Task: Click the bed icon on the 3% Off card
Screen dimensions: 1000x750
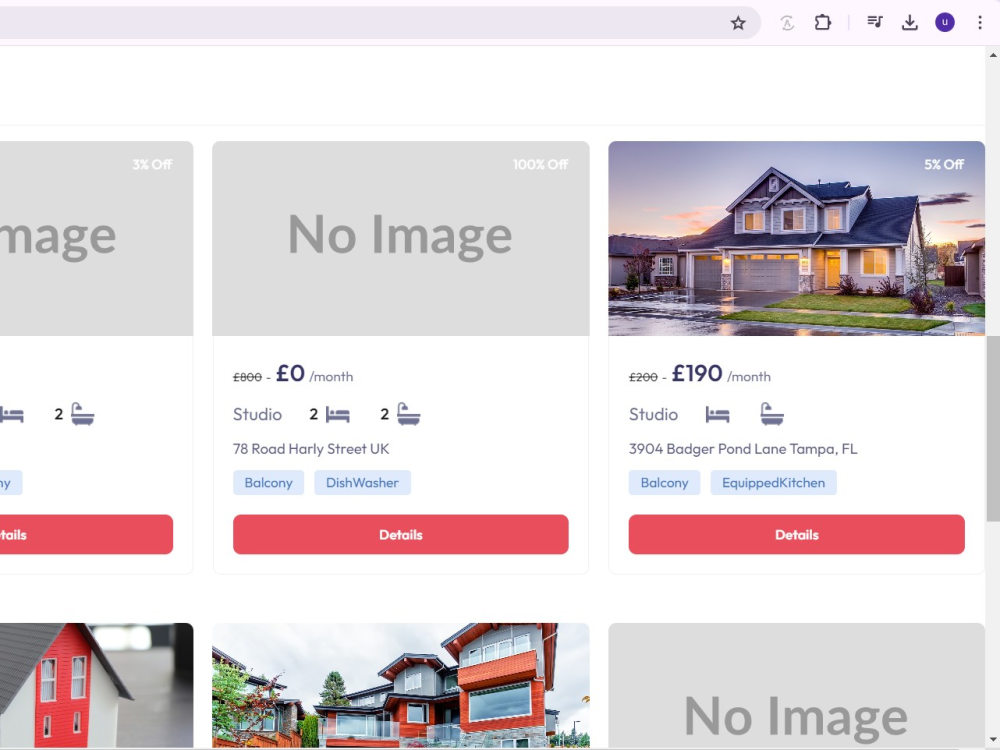Action: 11,415
